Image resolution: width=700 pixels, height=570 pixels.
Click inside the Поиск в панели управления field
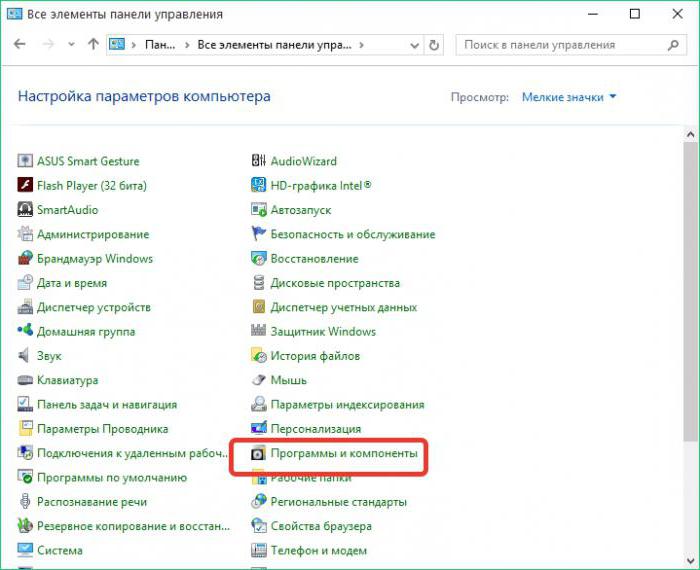(x=571, y=45)
